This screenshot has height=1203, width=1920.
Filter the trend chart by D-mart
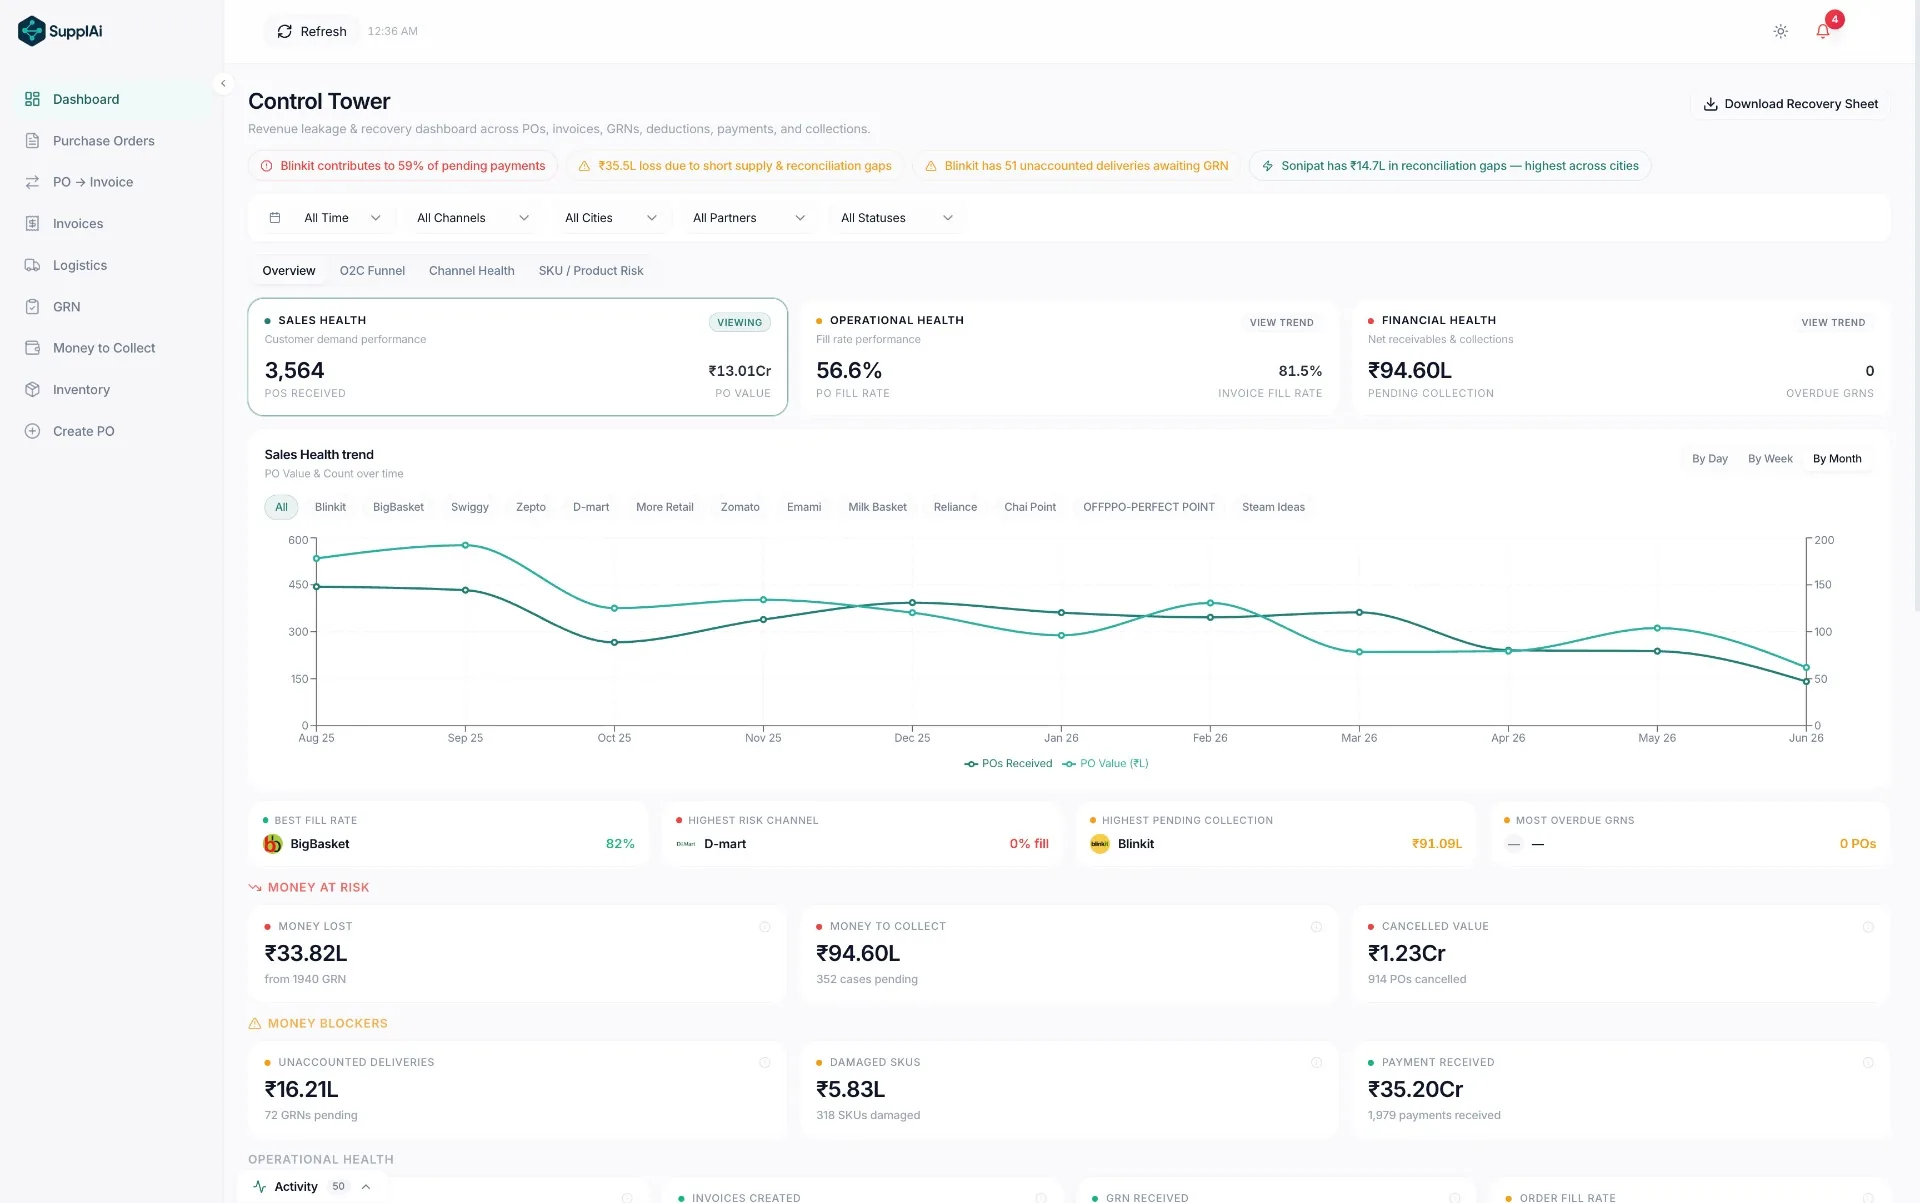click(591, 507)
